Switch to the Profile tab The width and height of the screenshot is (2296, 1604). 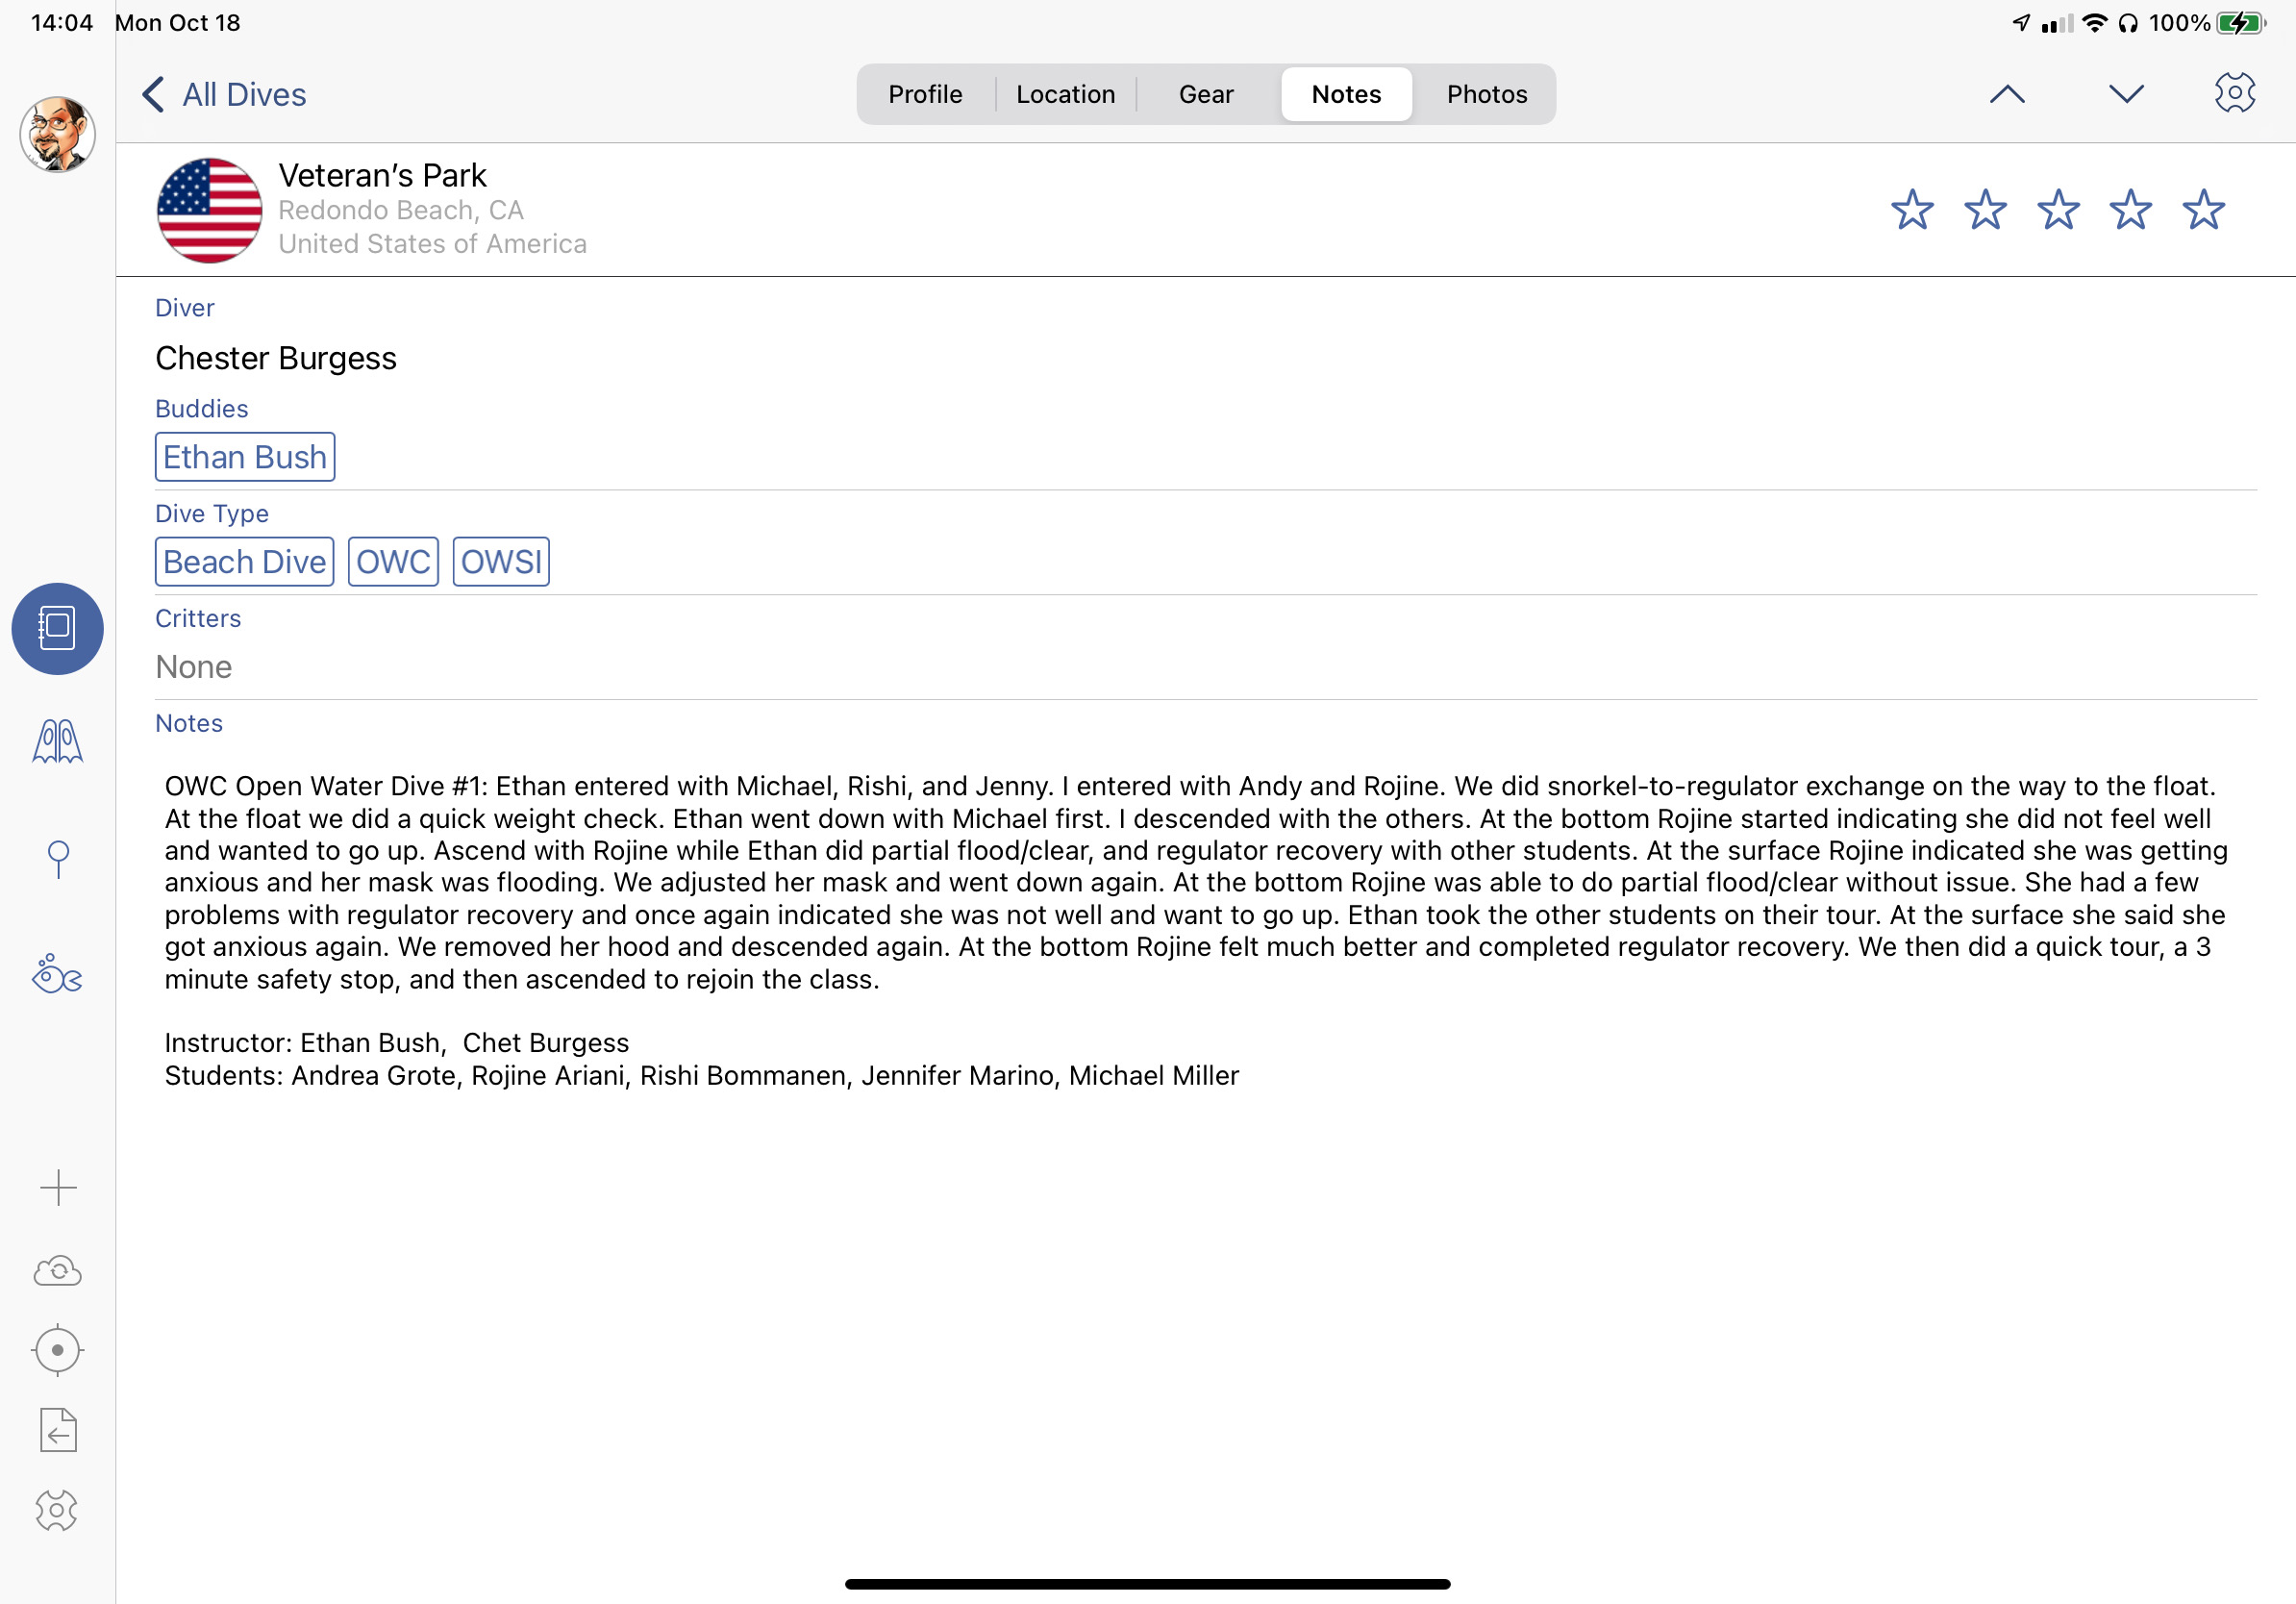coord(925,94)
